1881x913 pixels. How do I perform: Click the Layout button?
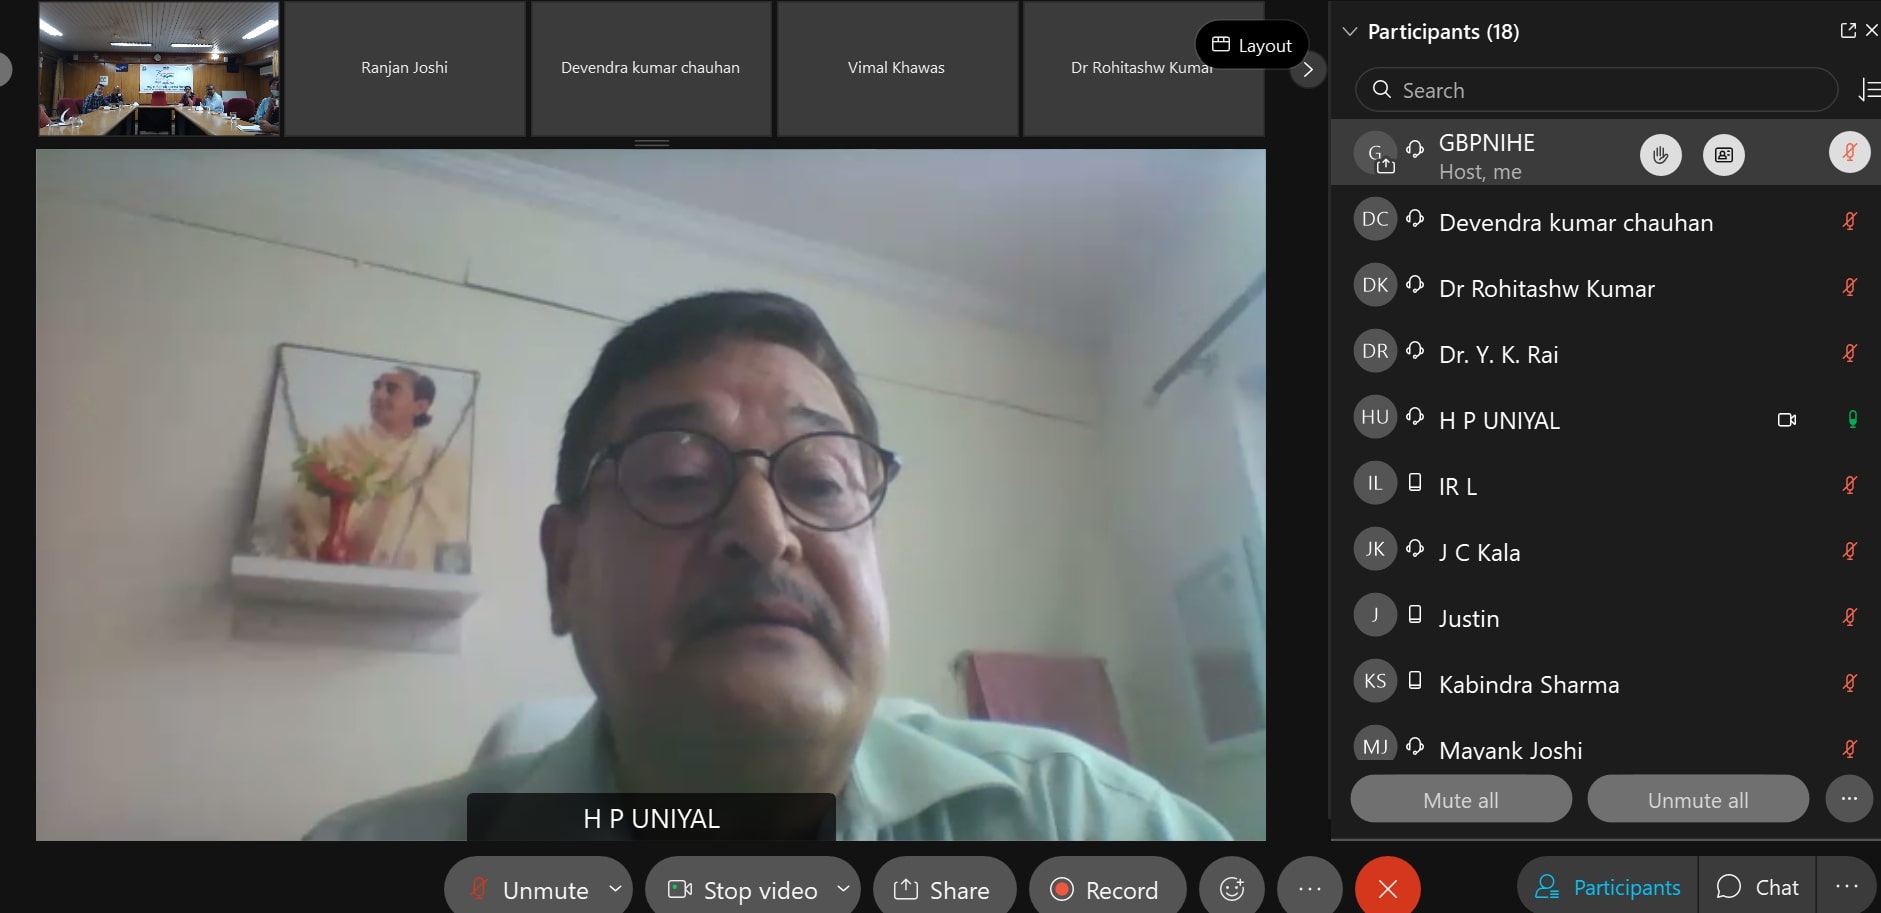click(x=1251, y=45)
